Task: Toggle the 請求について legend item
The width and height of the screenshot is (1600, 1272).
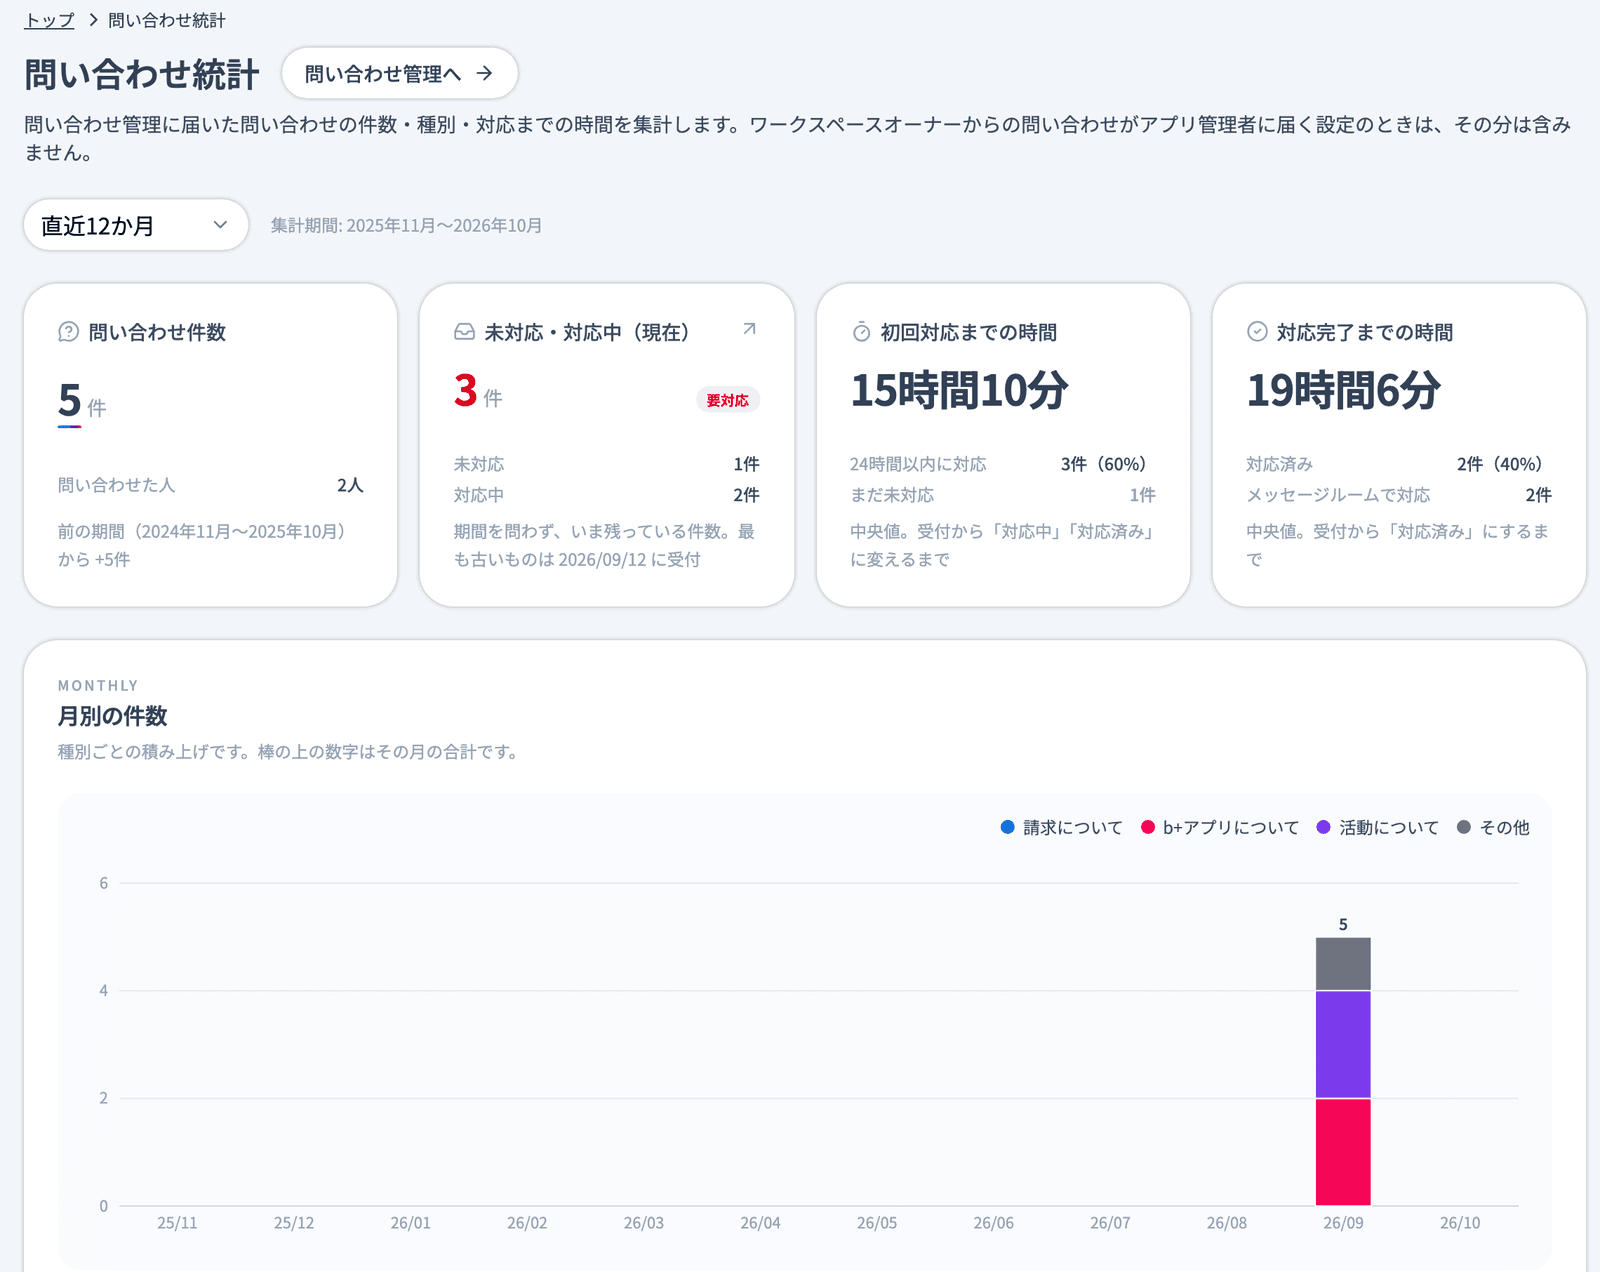Action: tap(1061, 827)
